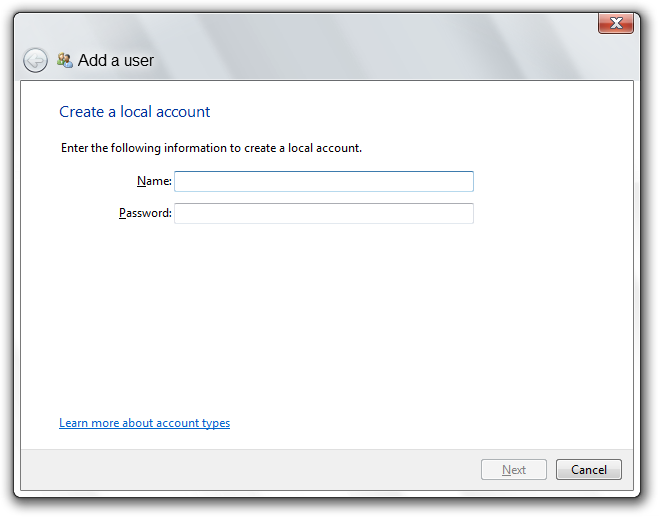Click the Add a user title text

click(x=116, y=61)
